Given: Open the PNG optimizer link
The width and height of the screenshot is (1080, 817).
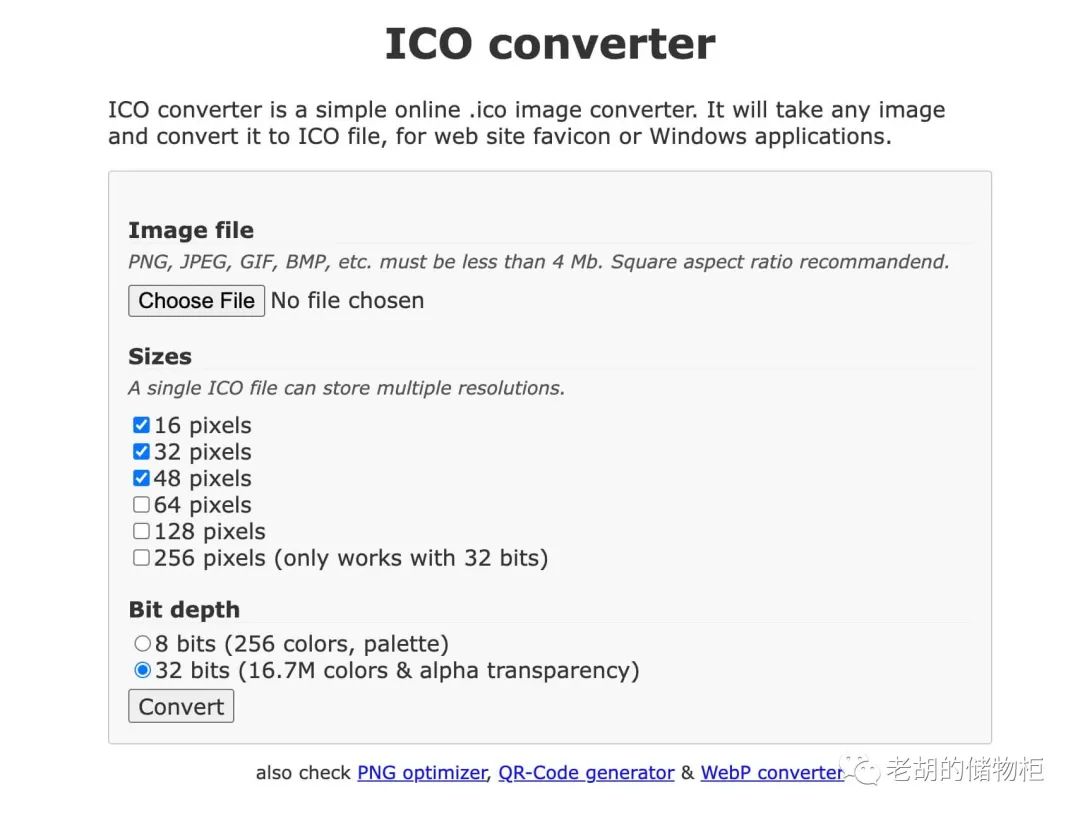Looking at the screenshot, I should (x=421, y=772).
